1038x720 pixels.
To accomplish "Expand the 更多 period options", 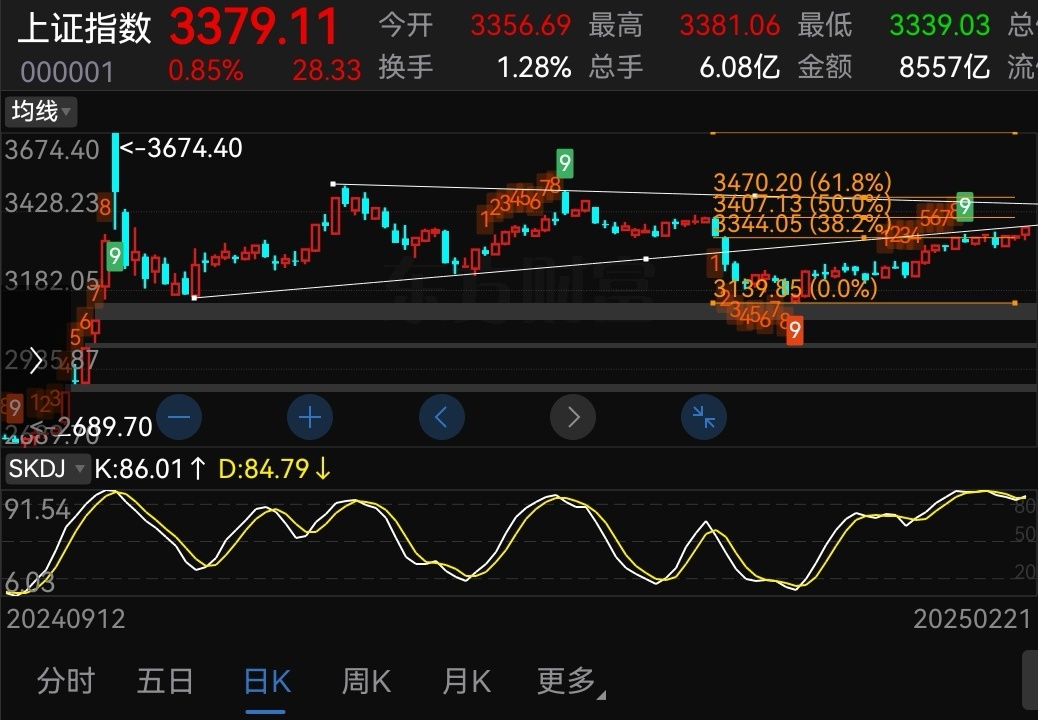I will coord(570,682).
